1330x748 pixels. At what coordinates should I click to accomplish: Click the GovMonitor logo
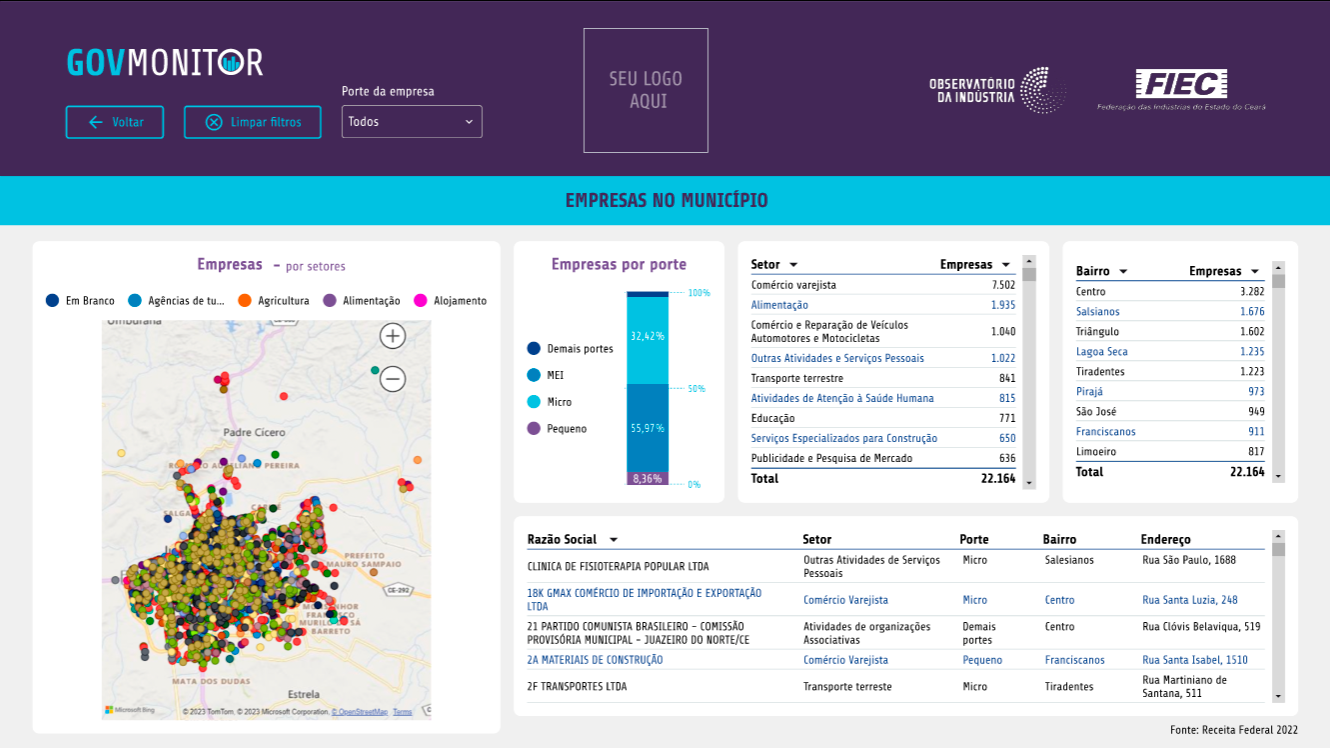click(165, 62)
